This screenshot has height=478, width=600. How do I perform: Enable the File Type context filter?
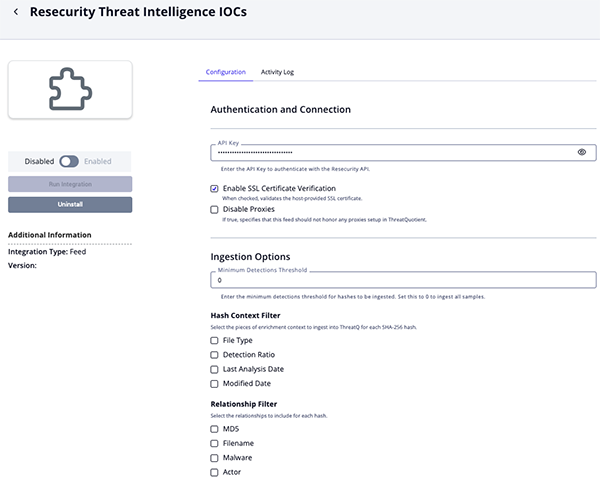[x=214, y=340]
